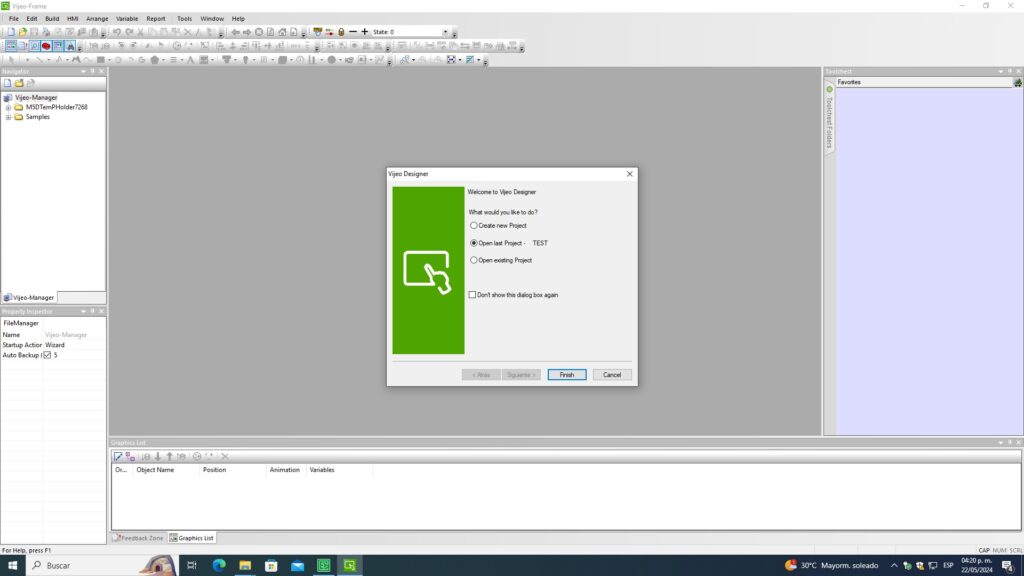The image size is (1024, 576).
Task: Select the Open Project icon in the toolbar
Action: pyautogui.click(x=22, y=30)
